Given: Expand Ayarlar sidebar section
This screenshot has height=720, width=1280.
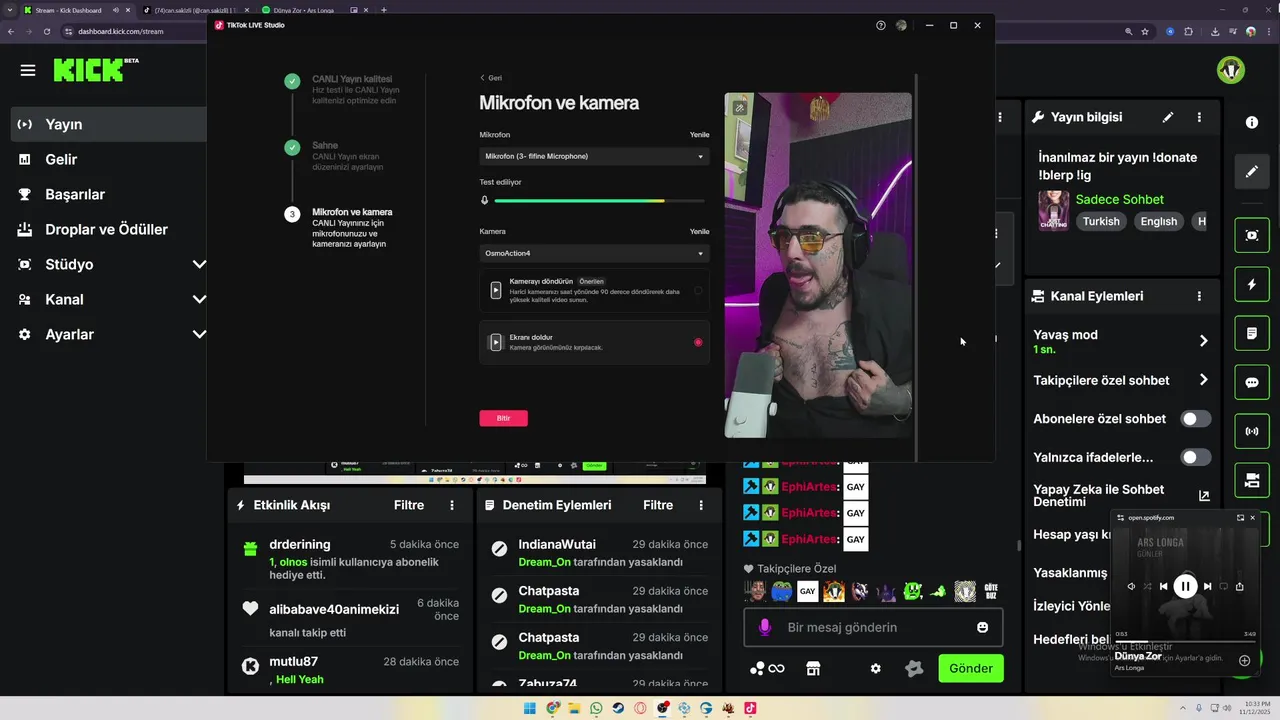Looking at the screenshot, I should point(199,334).
